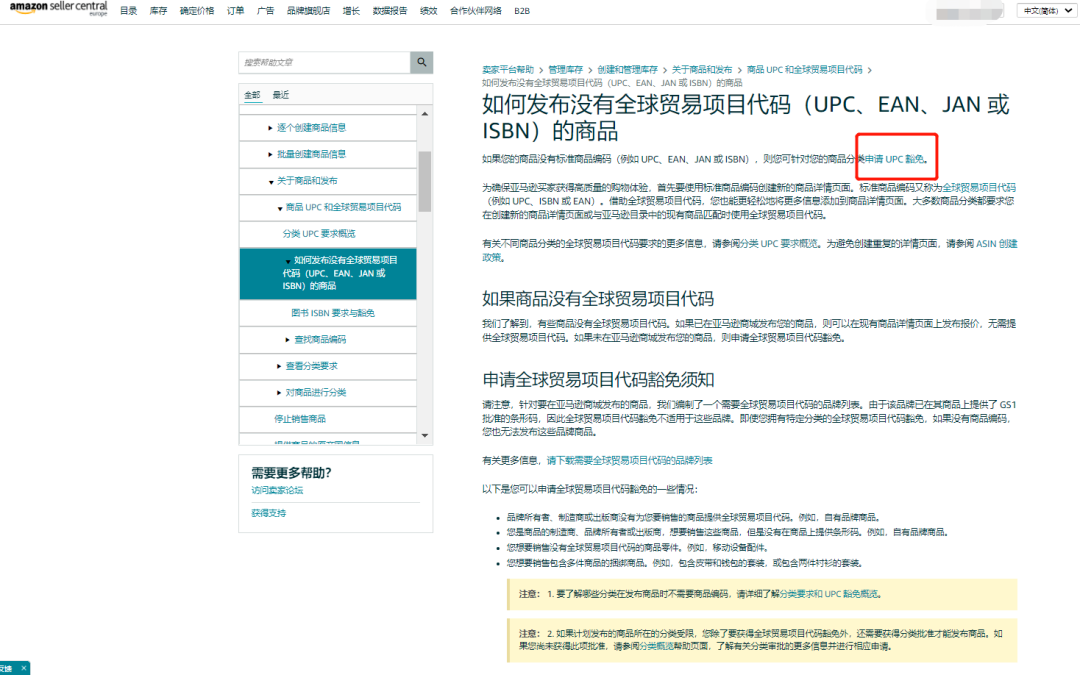Screen dimensions: 1080x675
Task: Click 请下载需要全球贸易项目代码的品牌列表 link
Action: 630,460
